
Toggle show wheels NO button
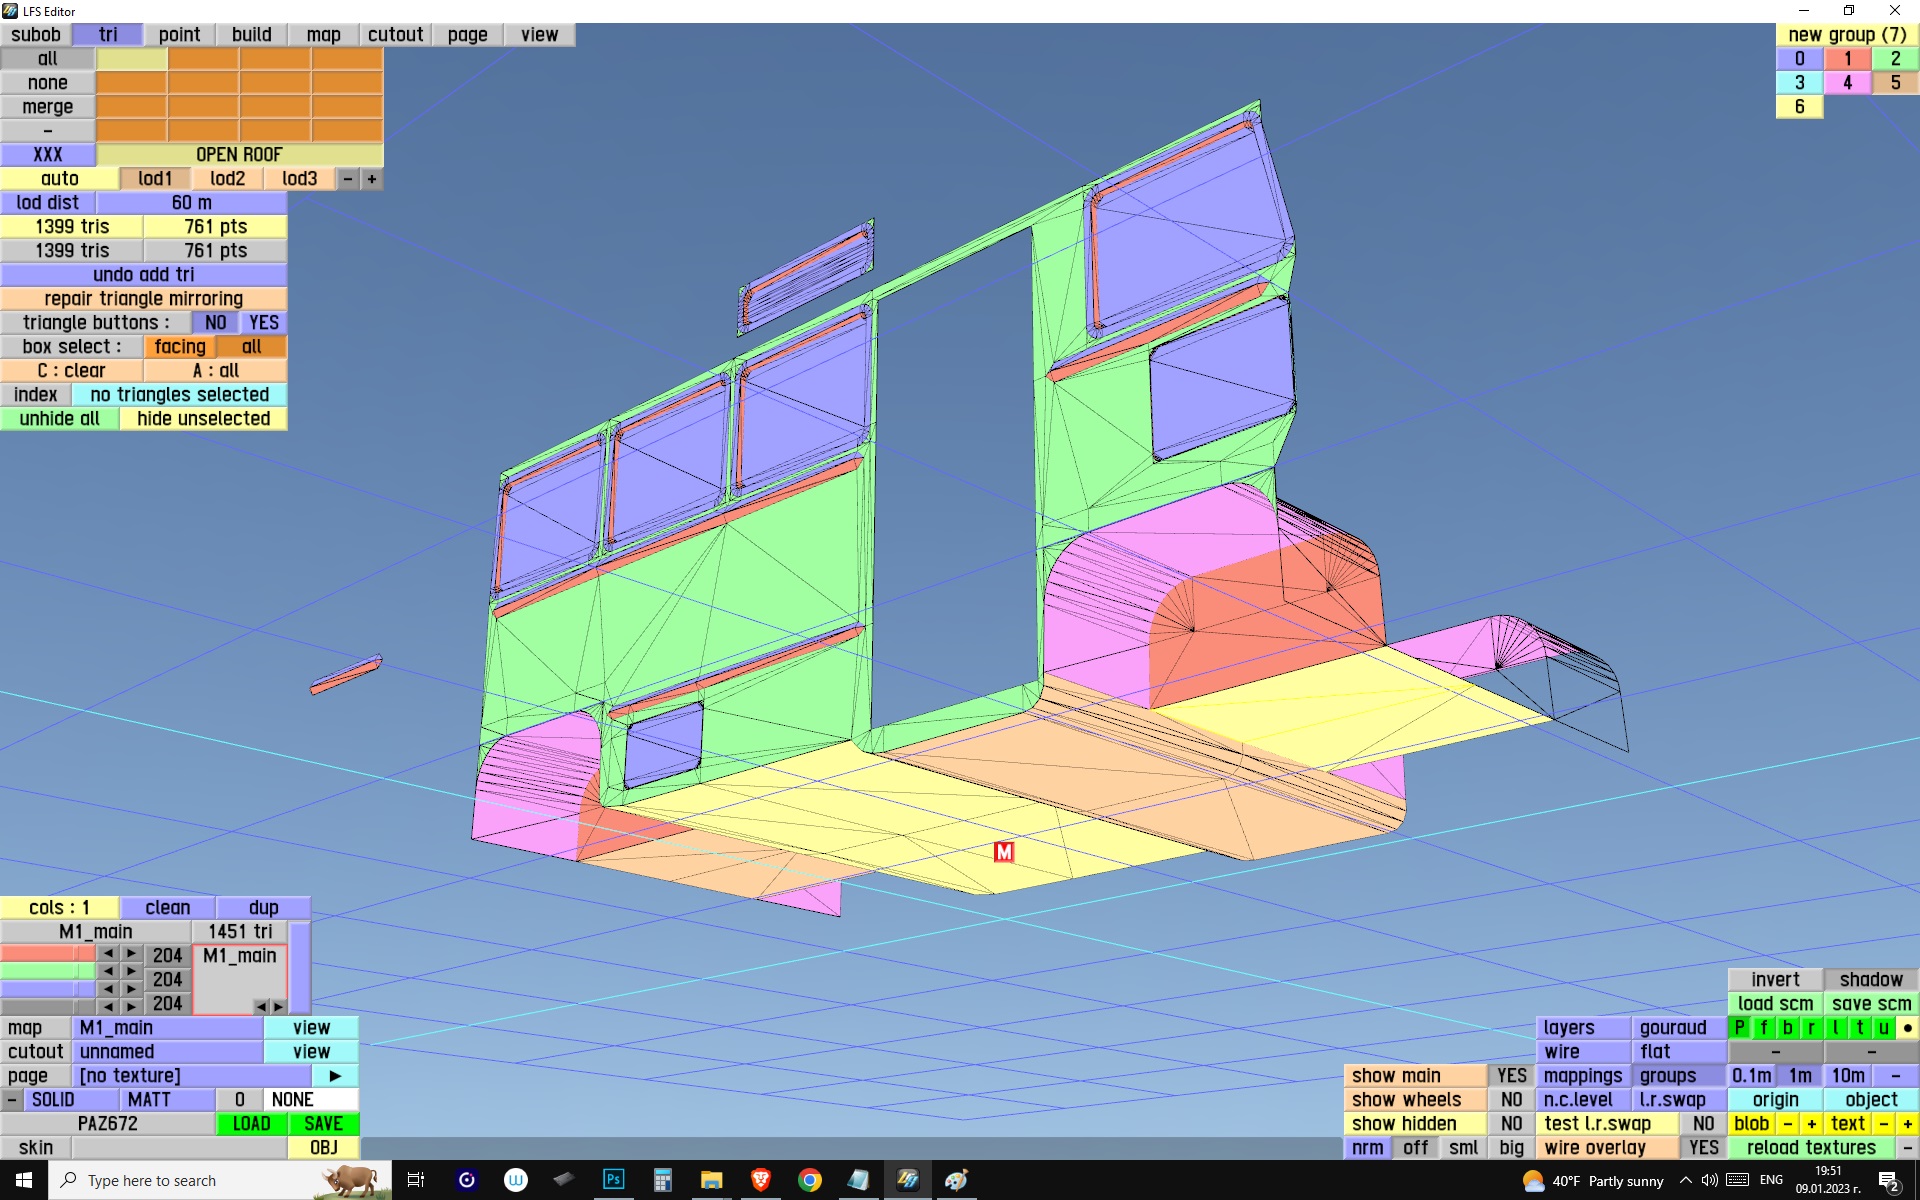(1511, 1100)
